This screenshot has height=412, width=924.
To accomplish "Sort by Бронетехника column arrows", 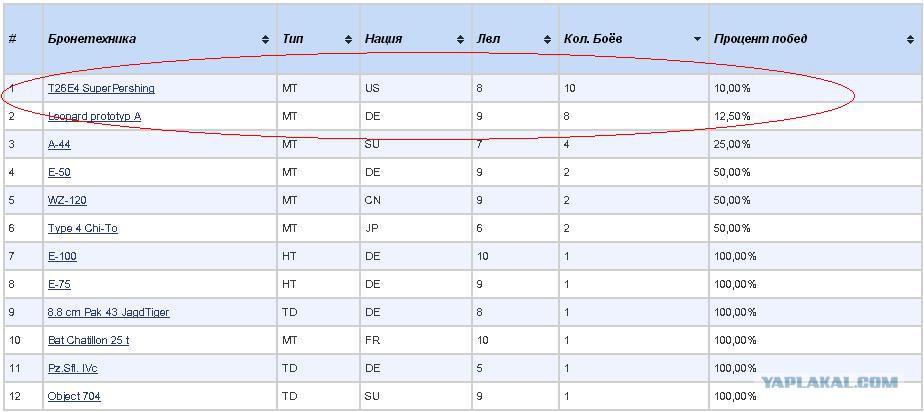I will [x=265, y=39].
